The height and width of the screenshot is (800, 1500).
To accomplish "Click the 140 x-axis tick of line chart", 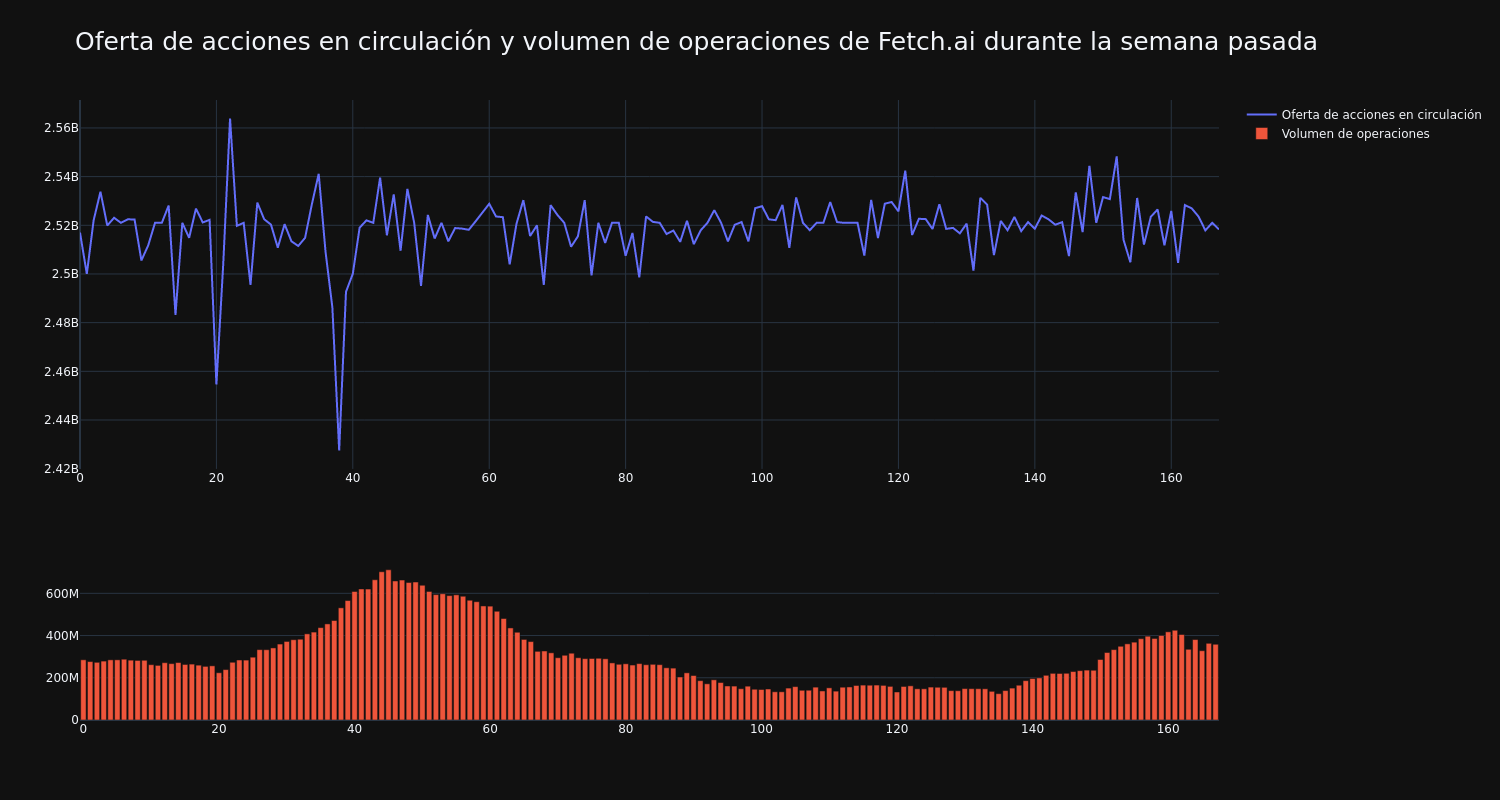I will tap(1035, 479).
